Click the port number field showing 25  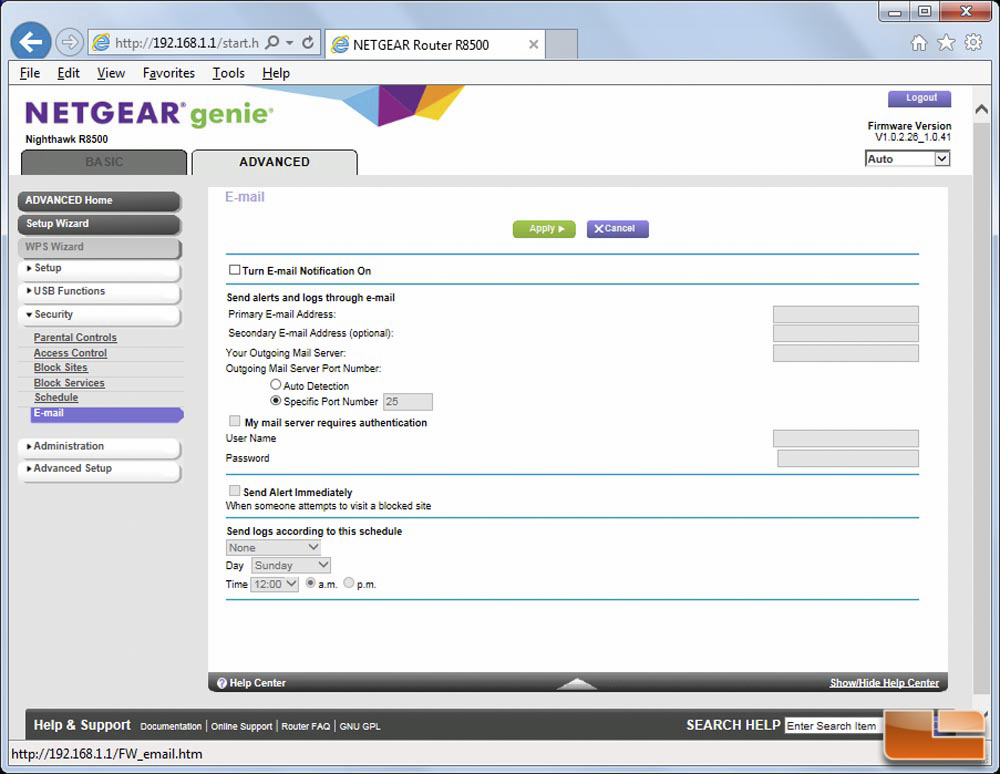click(408, 402)
